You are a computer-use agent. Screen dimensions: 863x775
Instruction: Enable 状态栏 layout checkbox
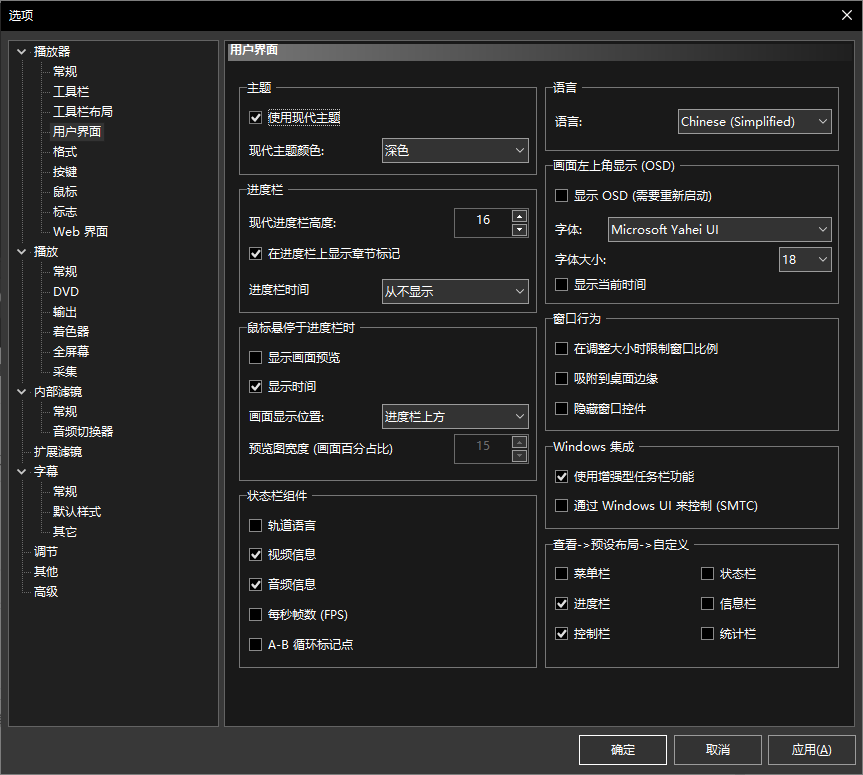coord(708,574)
